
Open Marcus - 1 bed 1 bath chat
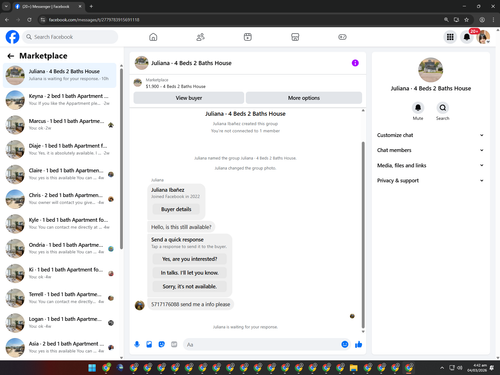(60, 125)
